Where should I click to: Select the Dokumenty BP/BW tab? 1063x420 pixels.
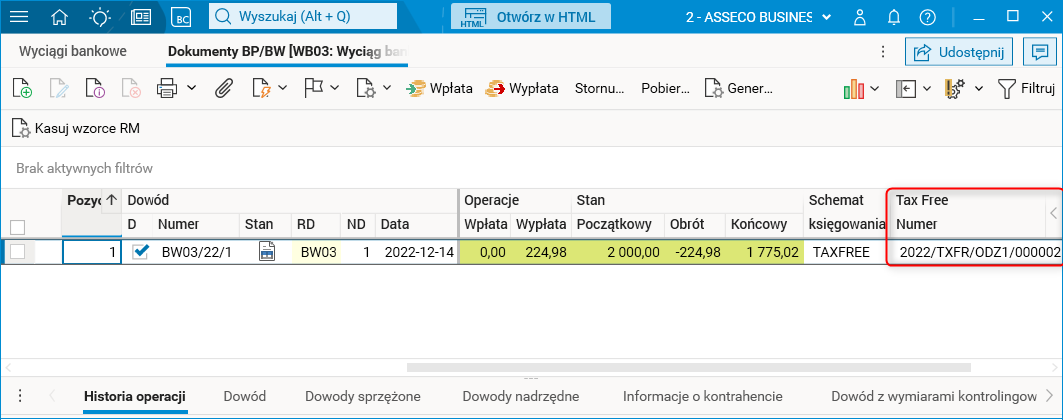tap(287, 51)
